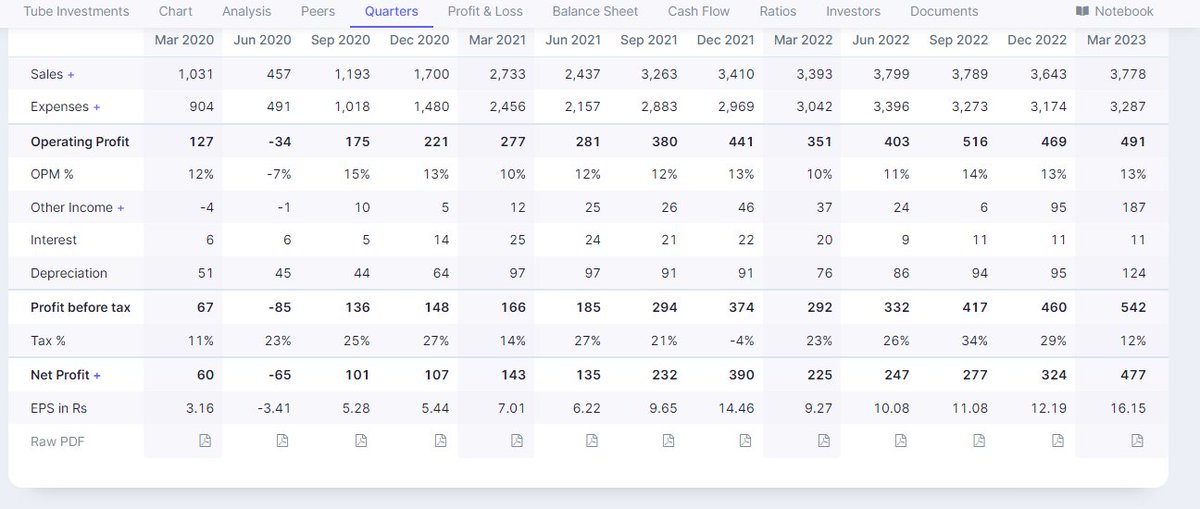The width and height of the screenshot is (1200, 509).
Task: Open the Balance Sheet tab
Action: [596, 11]
